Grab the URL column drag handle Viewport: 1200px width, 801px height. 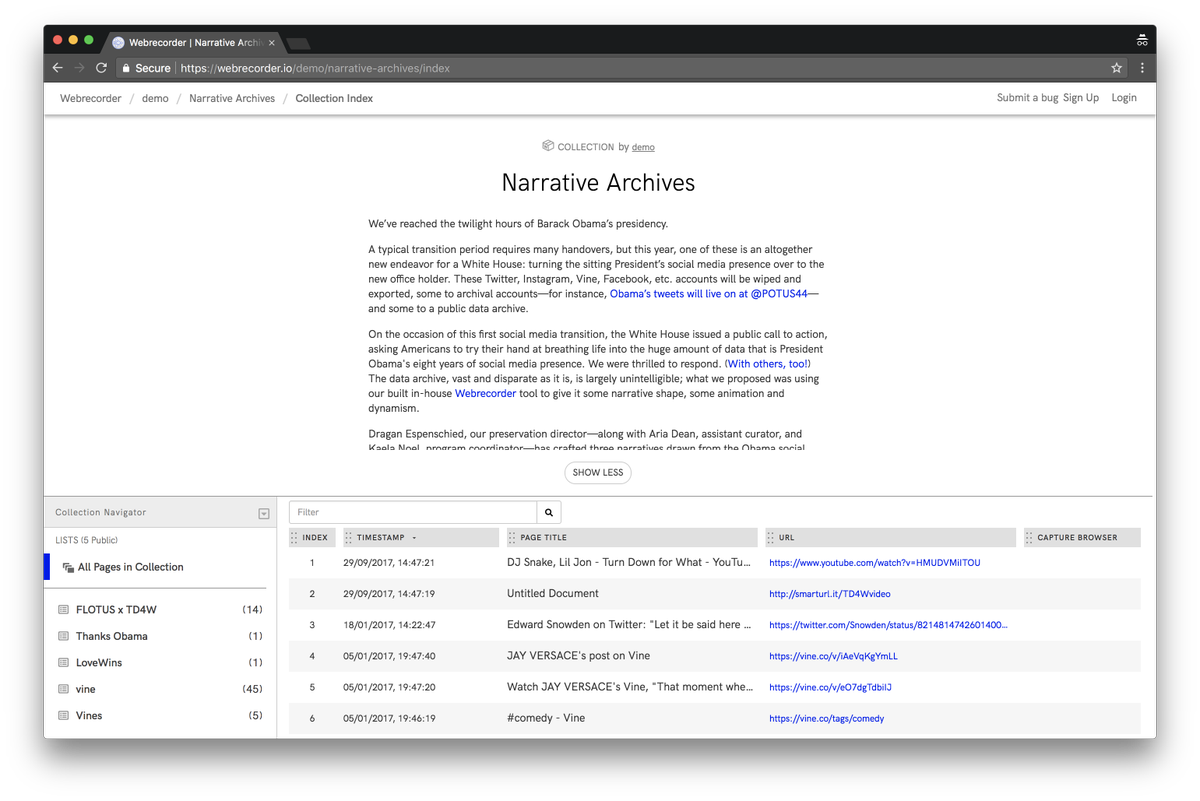[771, 537]
